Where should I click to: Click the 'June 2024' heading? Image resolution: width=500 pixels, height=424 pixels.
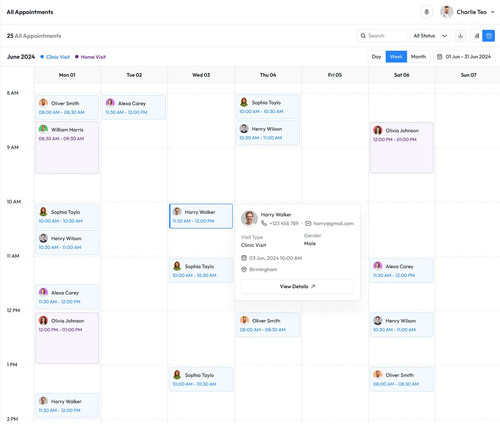(x=21, y=57)
